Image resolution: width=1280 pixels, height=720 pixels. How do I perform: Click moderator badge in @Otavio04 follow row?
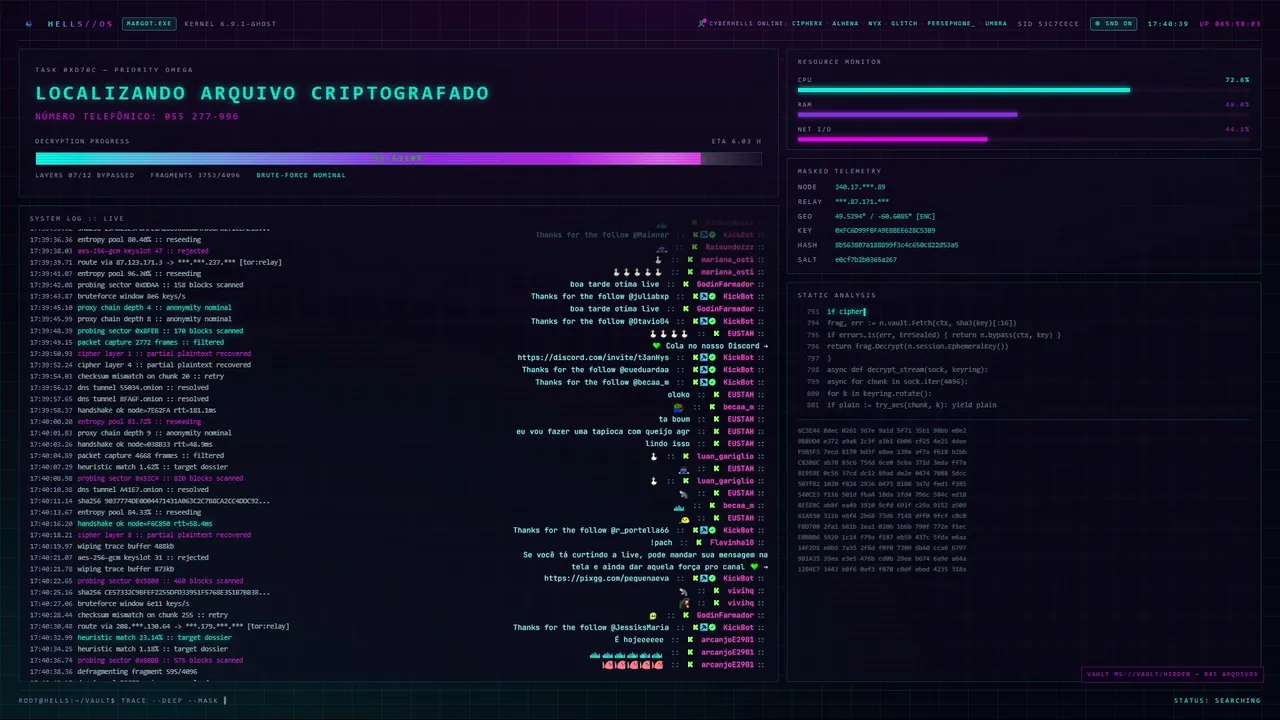tap(702, 321)
